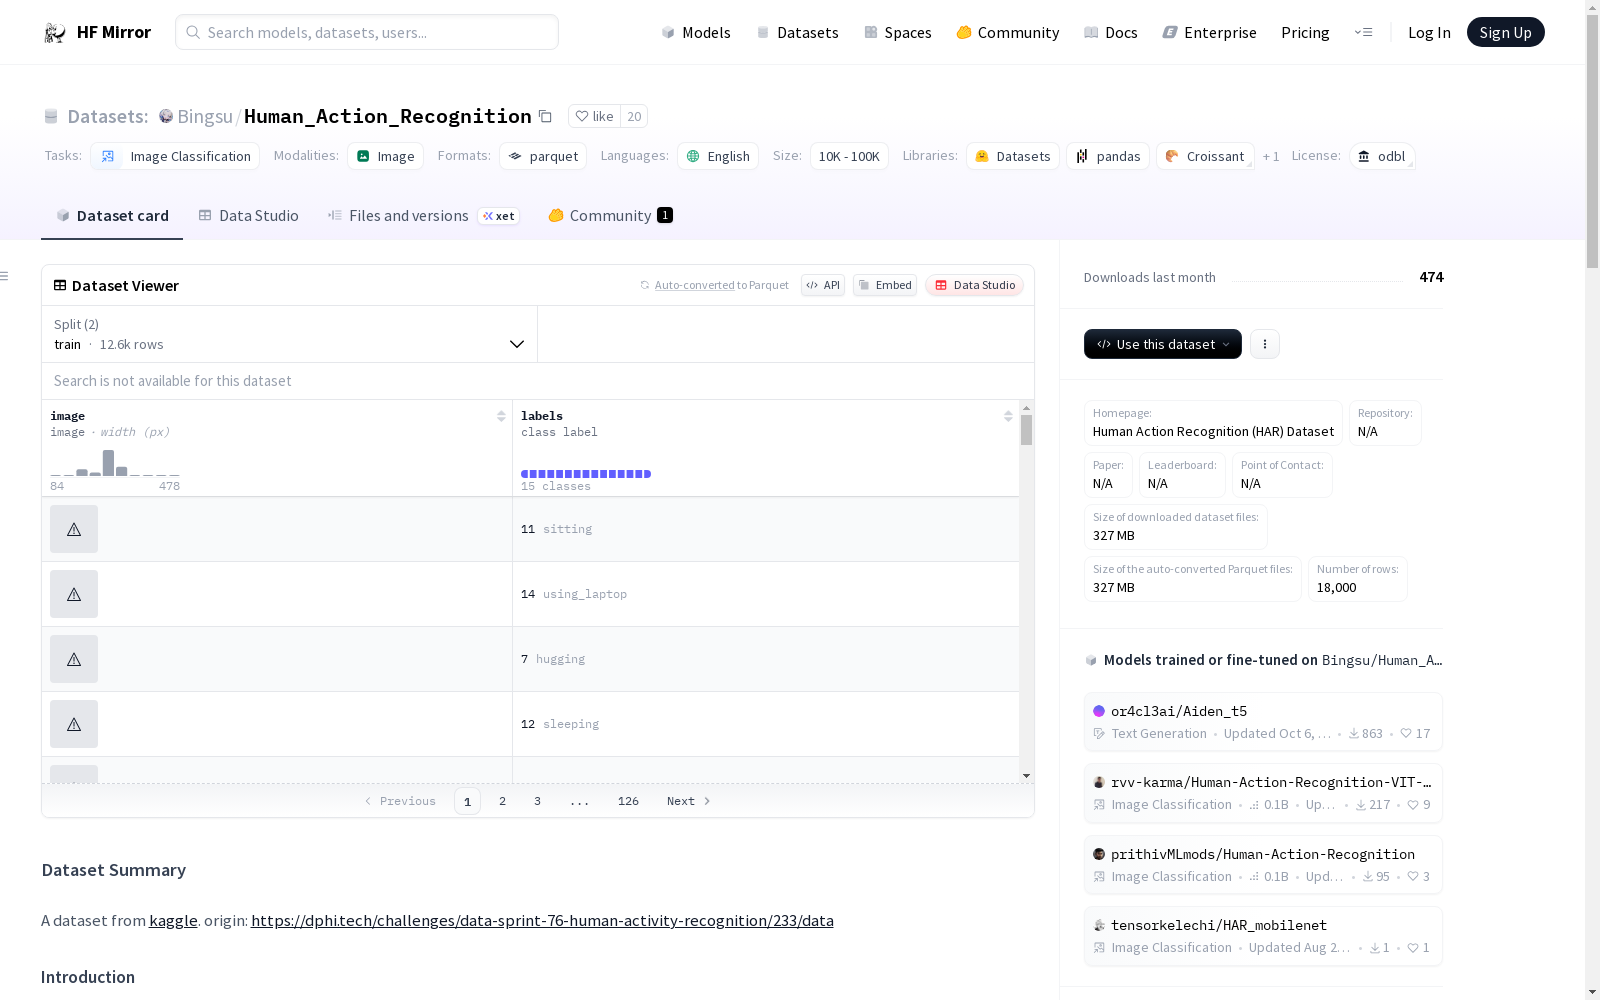
Task: Open prithivMLmods/Human-Action-Recognition model
Action: pyautogui.click(x=1263, y=865)
